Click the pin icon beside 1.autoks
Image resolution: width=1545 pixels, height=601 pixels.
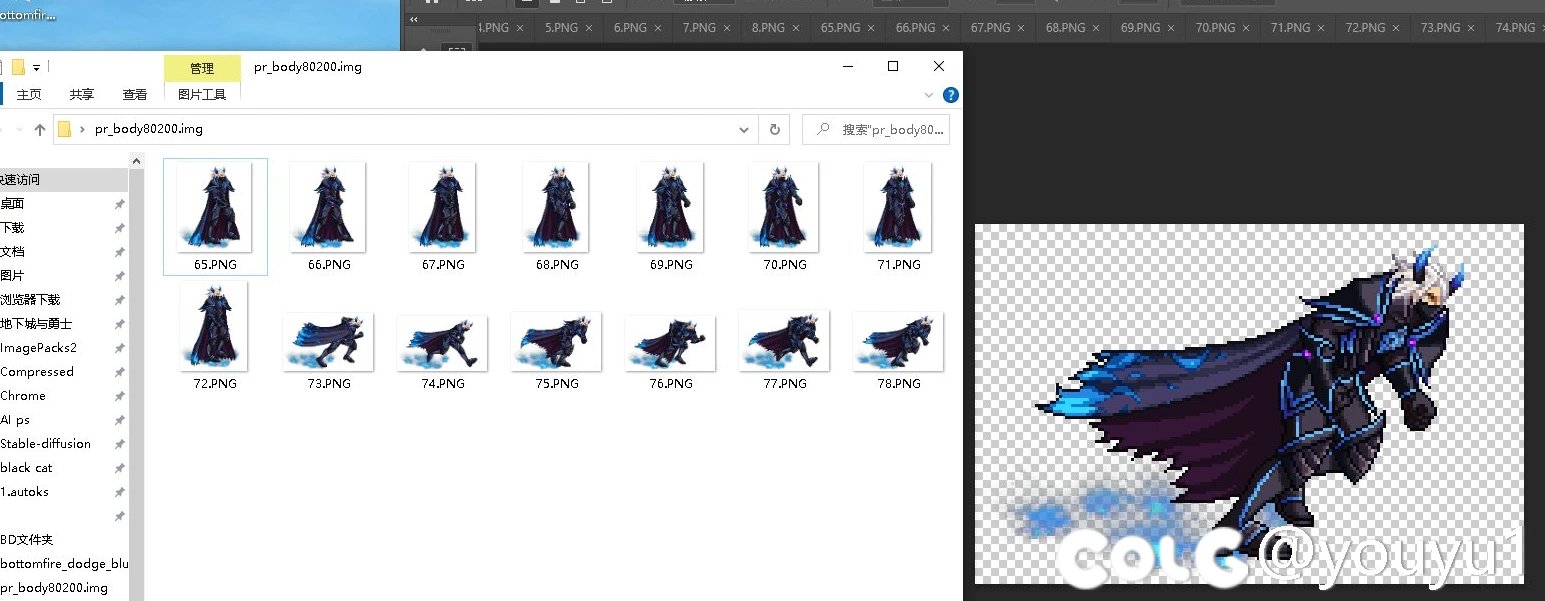coord(120,492)
